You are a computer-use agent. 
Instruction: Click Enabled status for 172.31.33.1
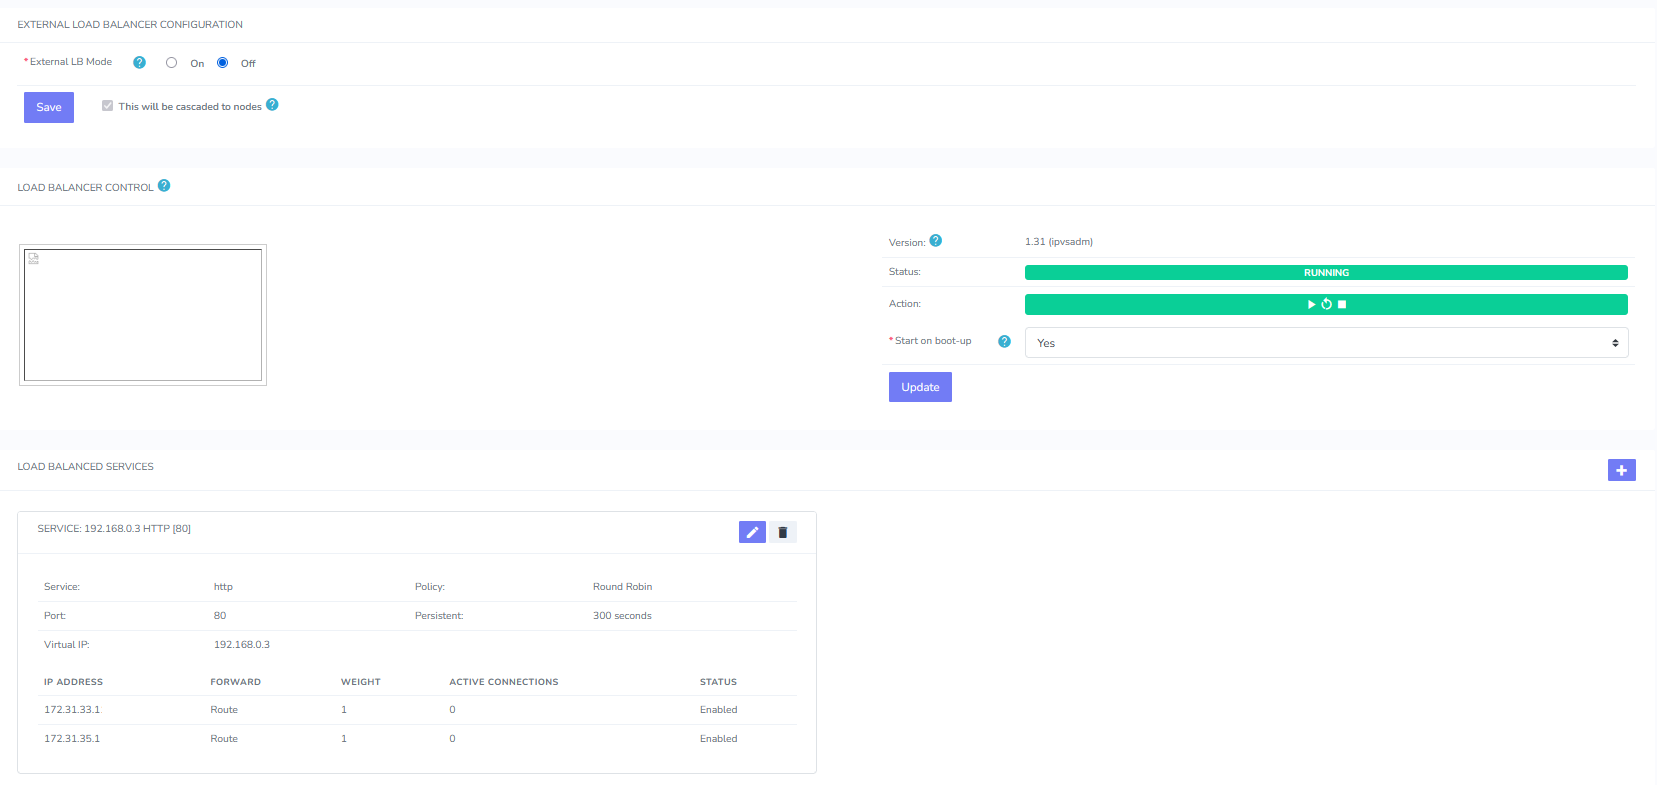pos(719,710)
